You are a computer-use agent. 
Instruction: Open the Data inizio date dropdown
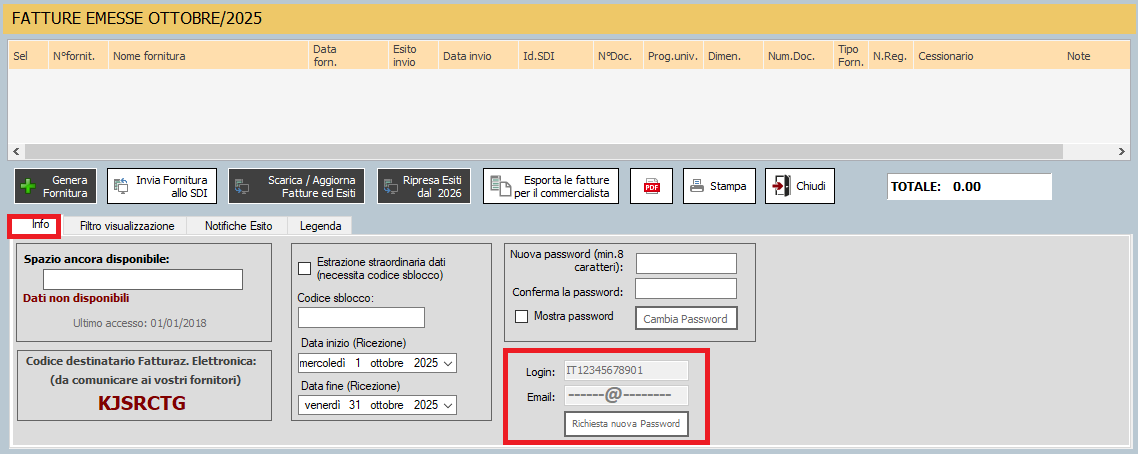[447, 363]
